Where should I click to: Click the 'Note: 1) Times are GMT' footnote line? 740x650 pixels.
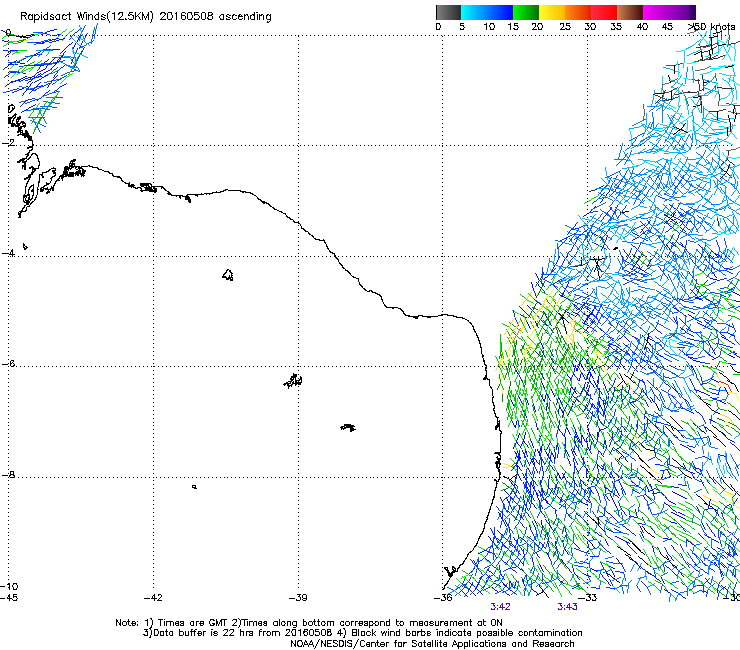(x=309, y=623)
